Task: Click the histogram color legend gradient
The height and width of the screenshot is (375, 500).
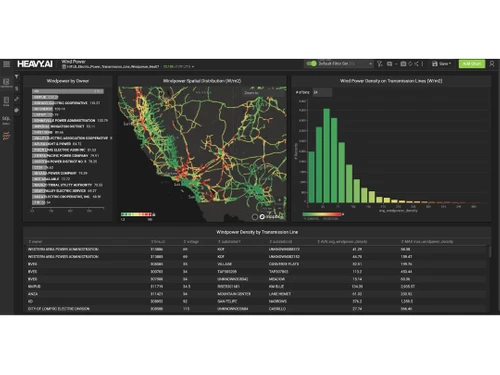Action: (x=322, y=214)
